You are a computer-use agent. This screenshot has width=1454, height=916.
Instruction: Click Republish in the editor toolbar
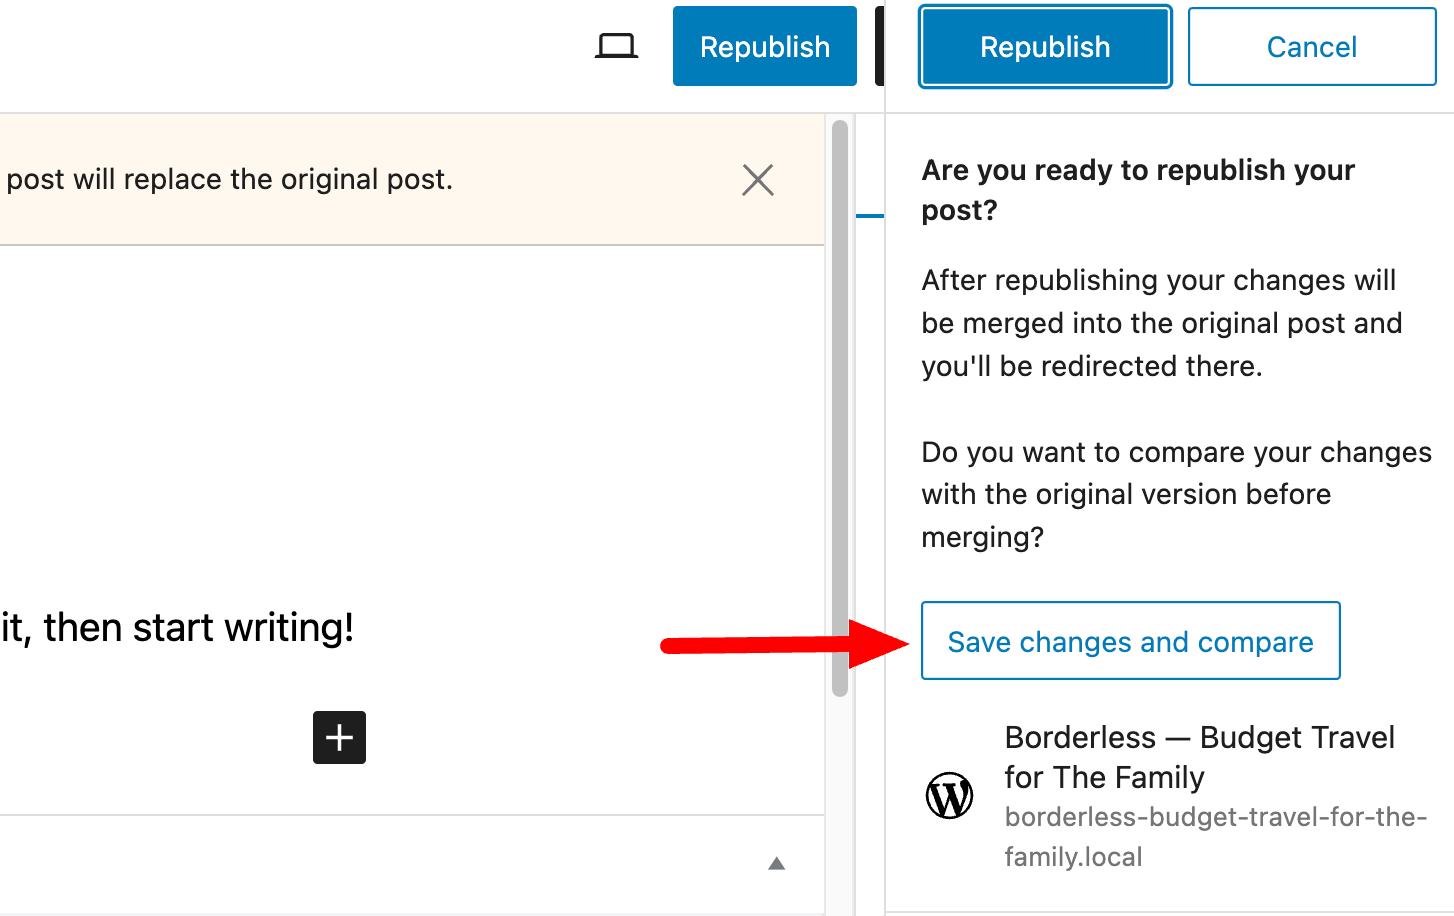pyautogui.click(x=764, y=46)
